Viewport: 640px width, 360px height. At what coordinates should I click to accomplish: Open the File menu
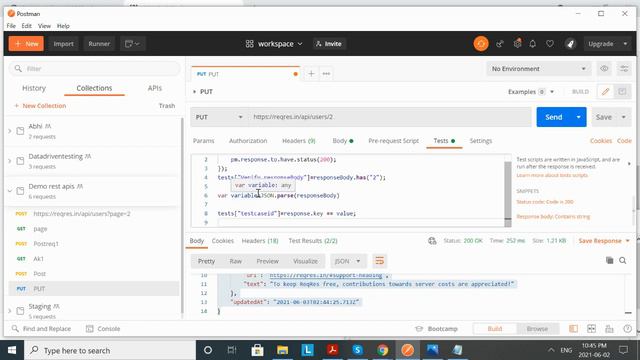pos(11,26)
